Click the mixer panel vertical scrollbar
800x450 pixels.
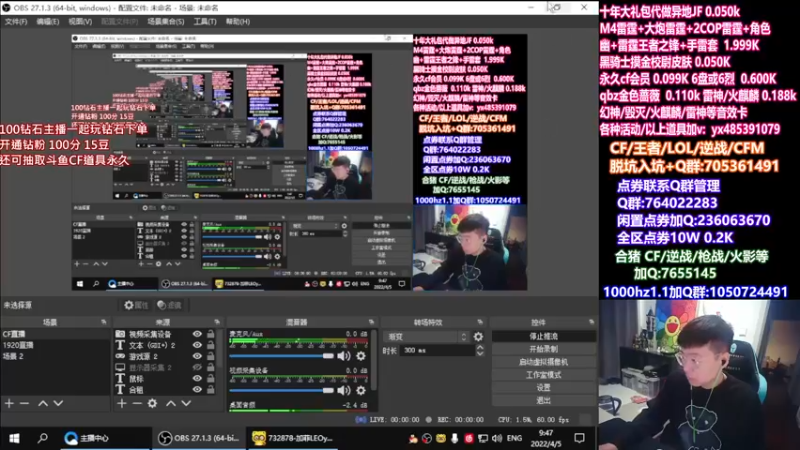click(x=375, y=360)
